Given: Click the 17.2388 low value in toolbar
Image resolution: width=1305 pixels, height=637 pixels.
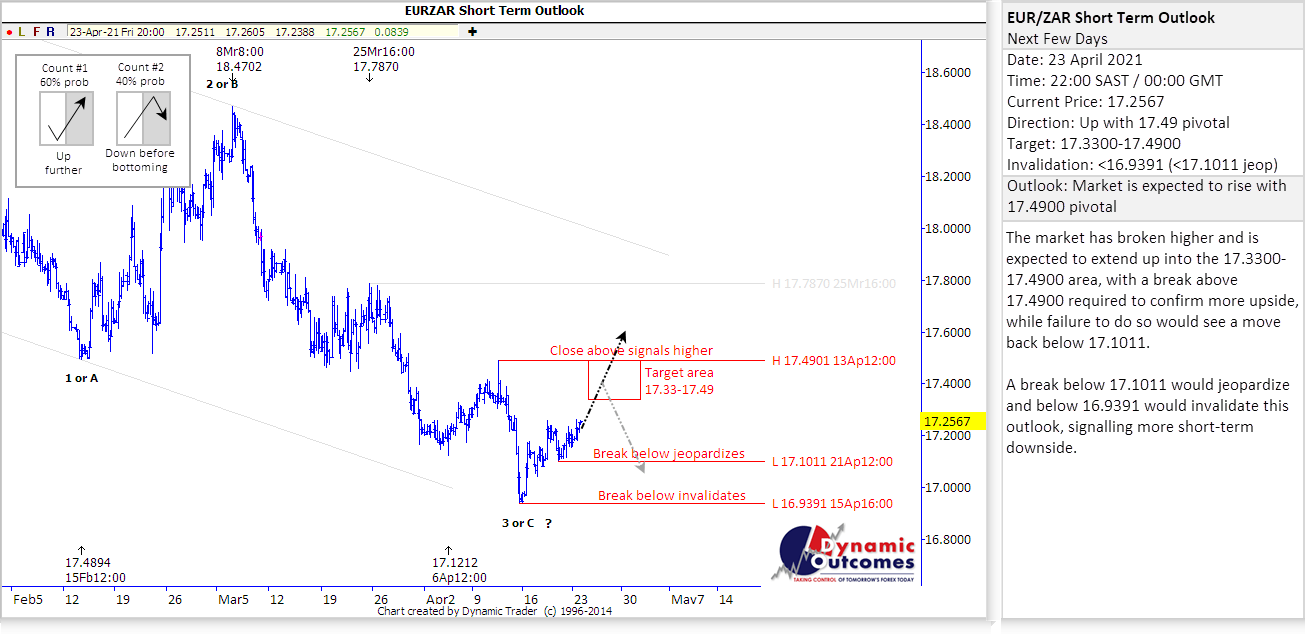Looking at the screenshot, I should [x=294, y=32].
